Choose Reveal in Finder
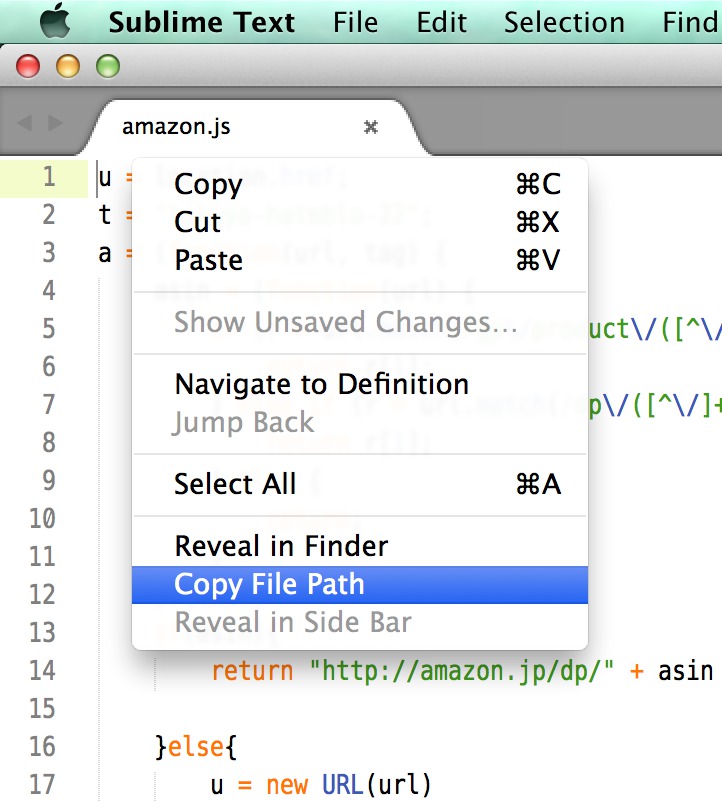 tap(360, 546)
